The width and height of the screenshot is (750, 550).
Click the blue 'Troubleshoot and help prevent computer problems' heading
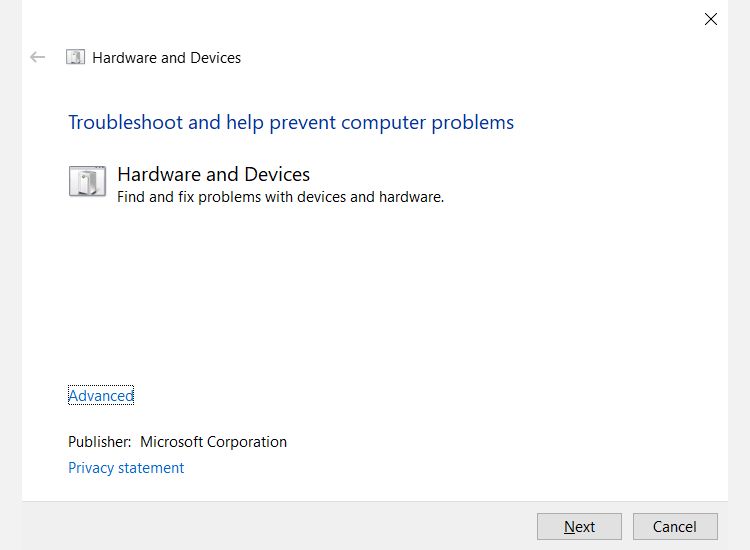tap(291, 123)
